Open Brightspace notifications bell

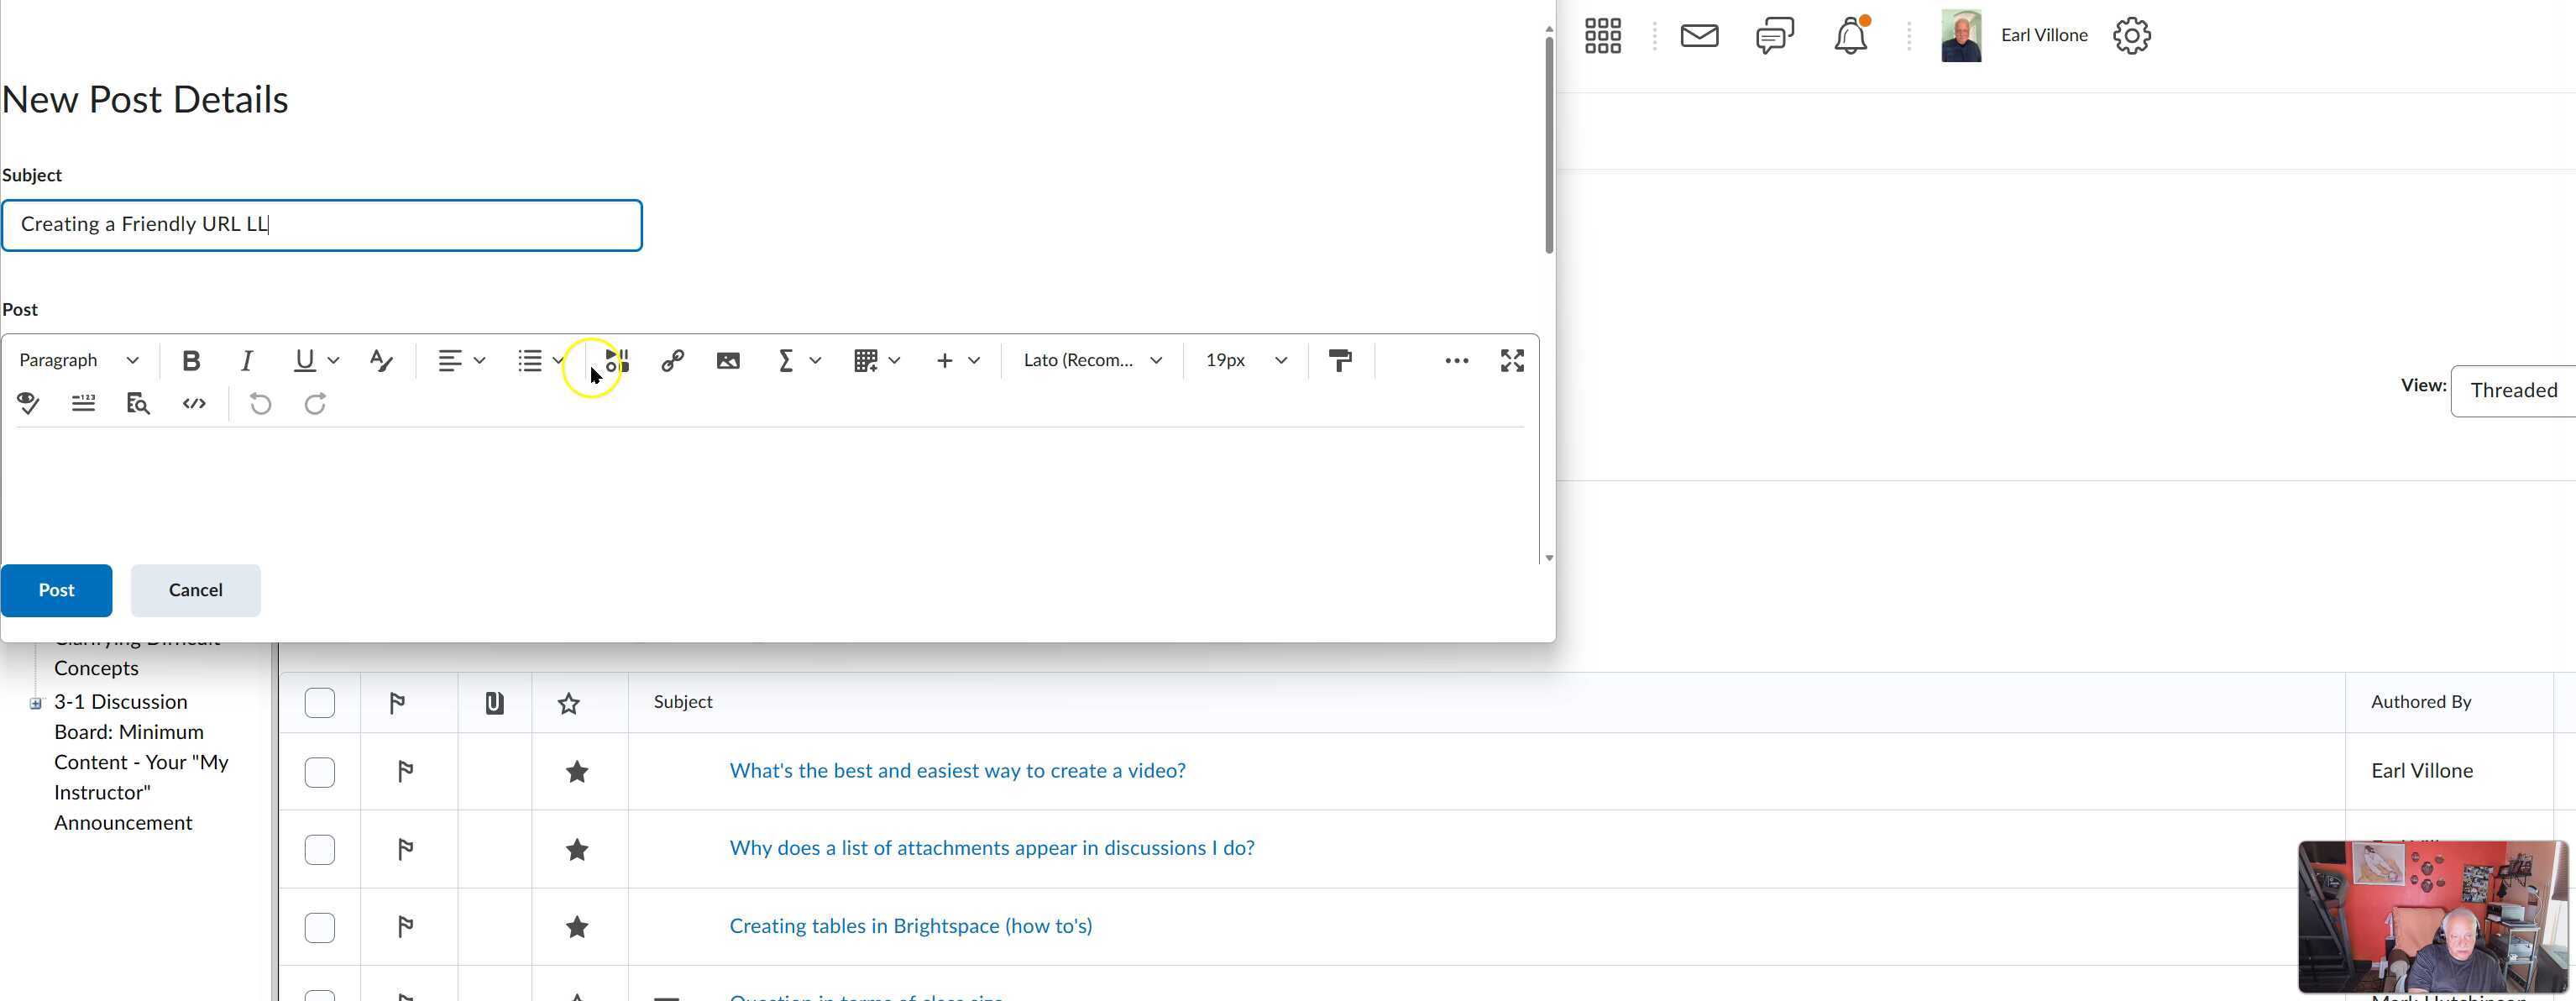pyautogui.click(x=1851, y=35)
